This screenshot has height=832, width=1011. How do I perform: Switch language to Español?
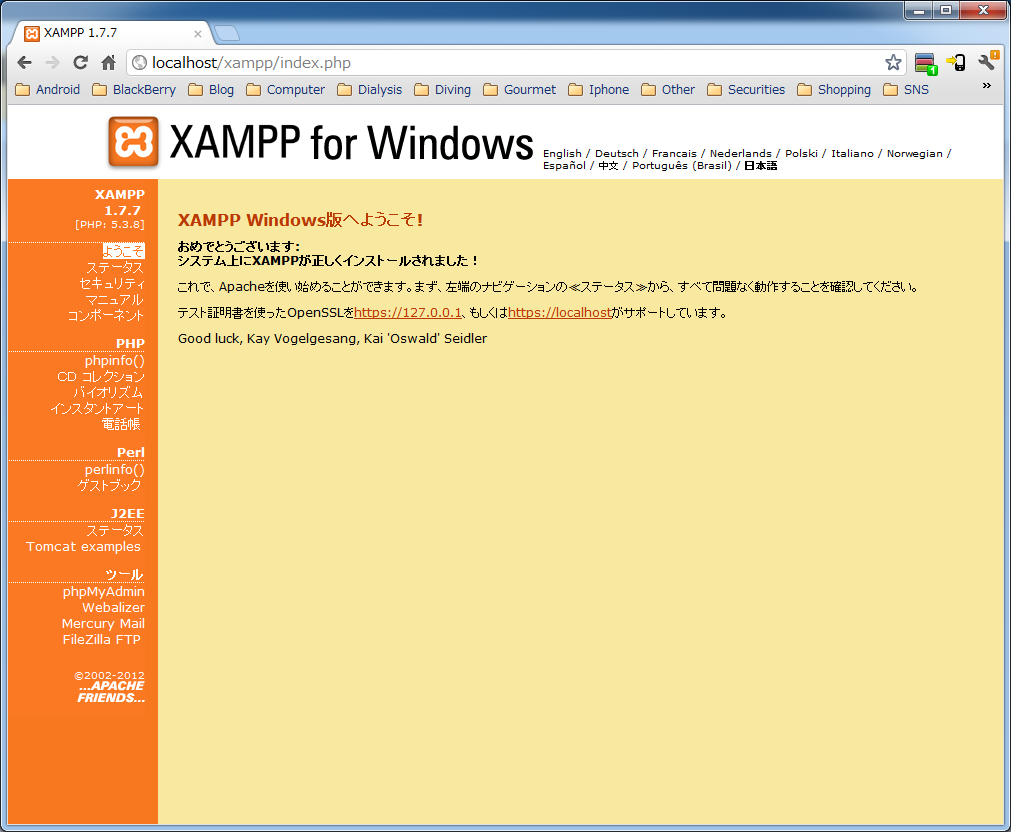(564, 166)
